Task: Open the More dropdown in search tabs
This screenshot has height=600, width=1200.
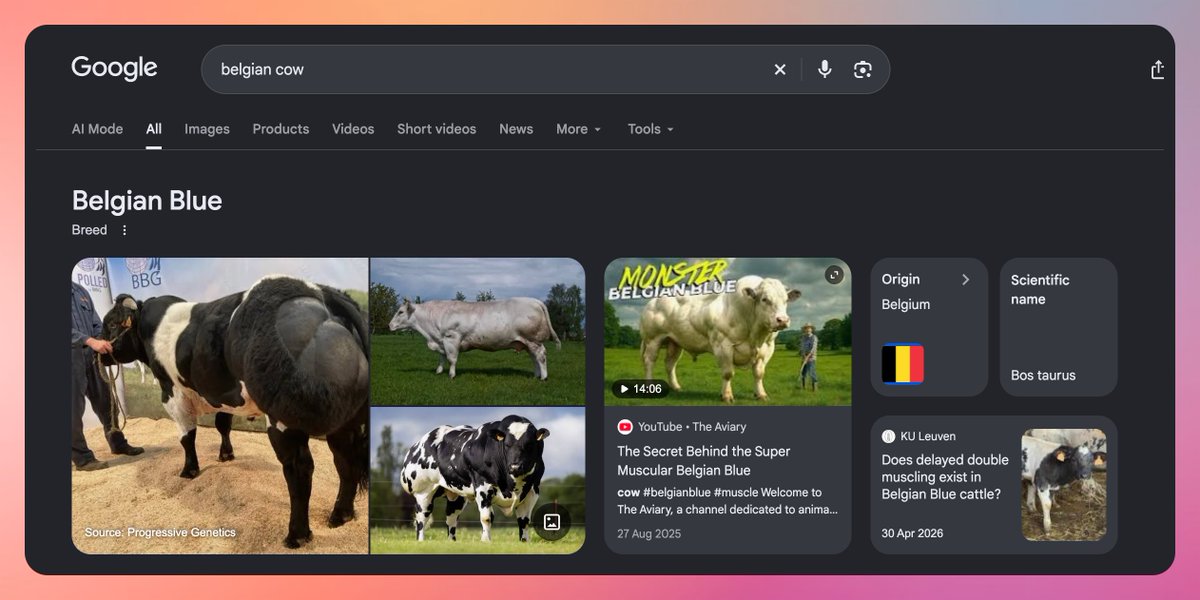Action: click(x=579, y=129)
